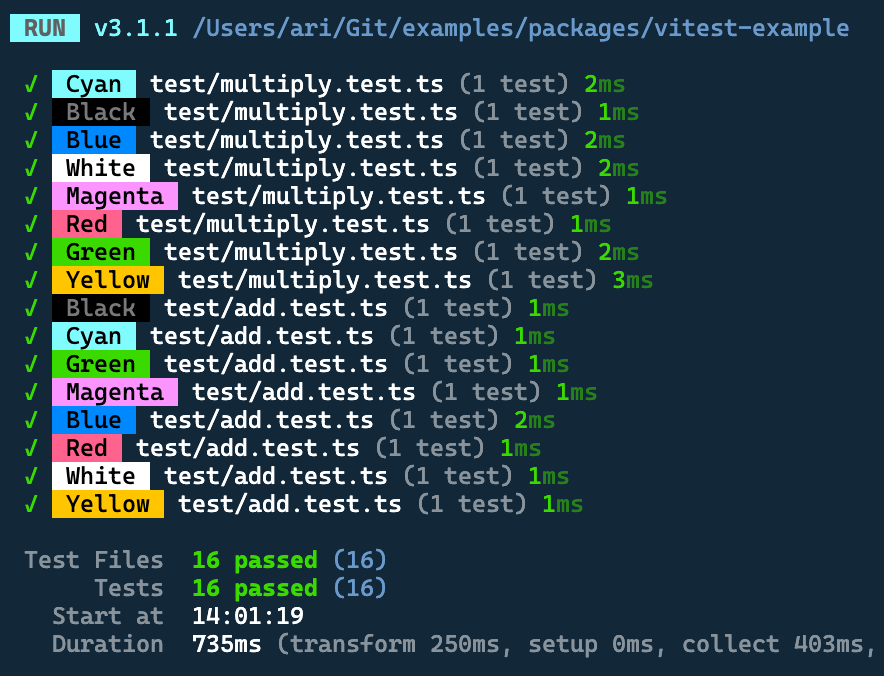
Task: Click the v3.1.1 version text
Action: 136,28
